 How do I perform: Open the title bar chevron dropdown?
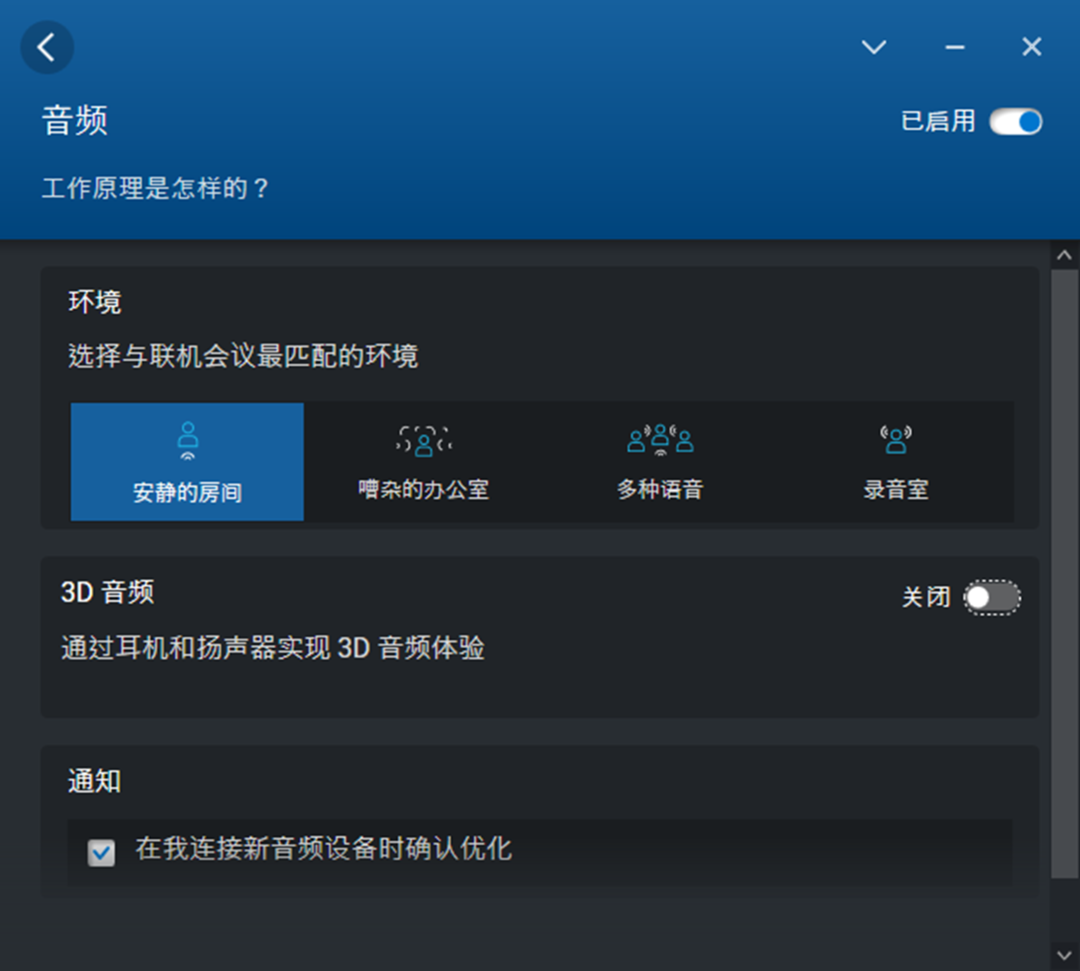pyautogui.click(x=874, y=47)
